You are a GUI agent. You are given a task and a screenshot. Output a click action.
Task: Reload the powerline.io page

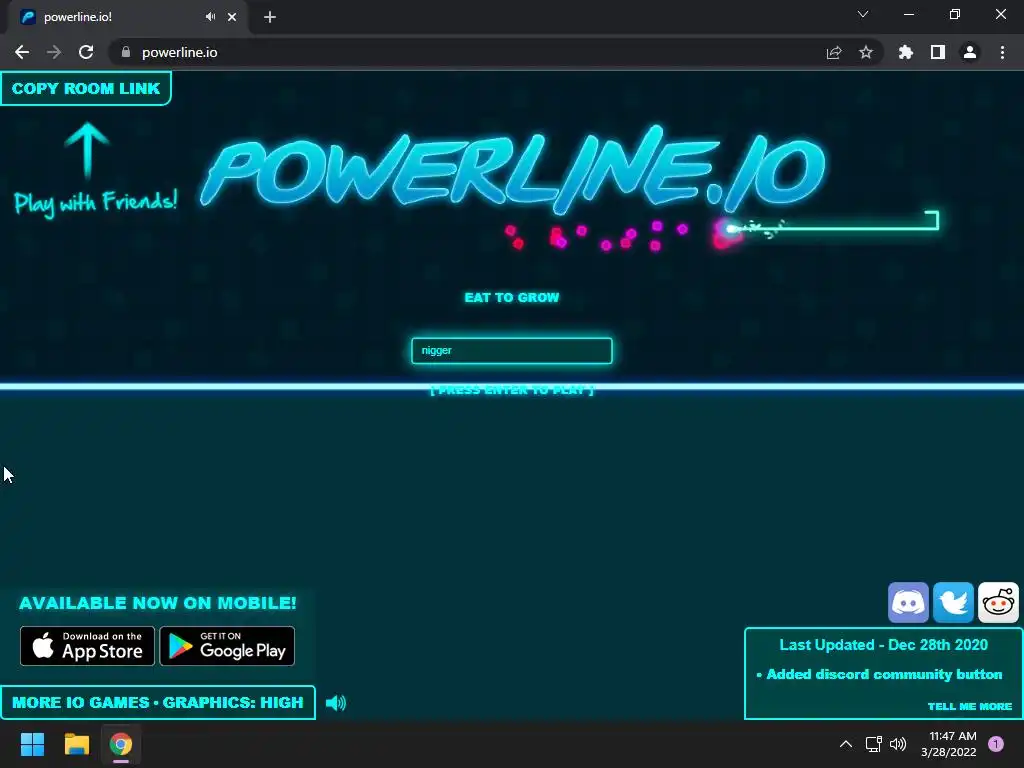[86, 52]
